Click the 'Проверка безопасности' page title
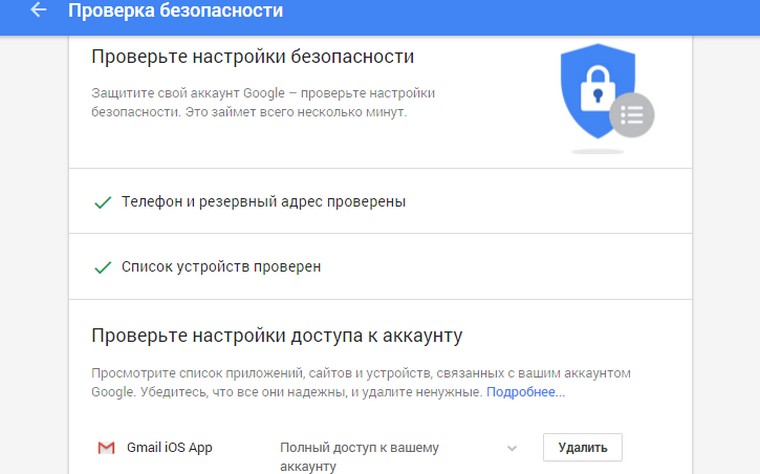 point(175,12)
